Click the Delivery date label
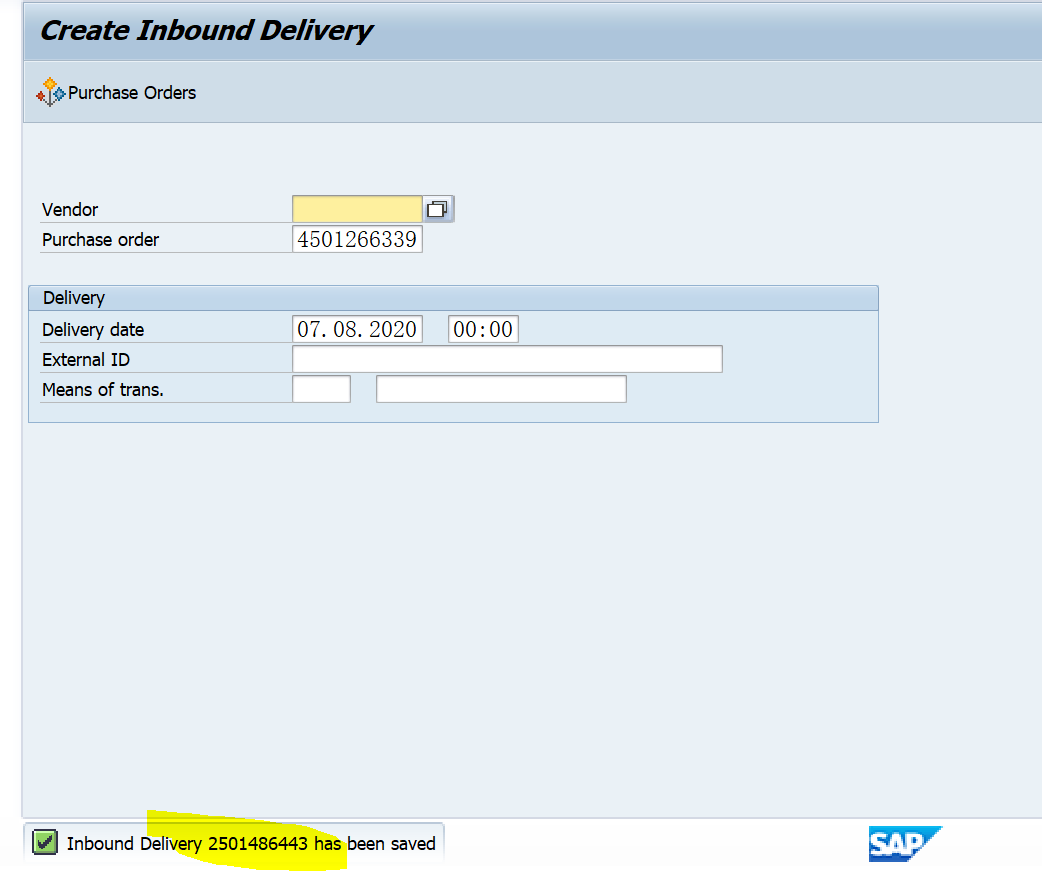 tap(93, 330)
